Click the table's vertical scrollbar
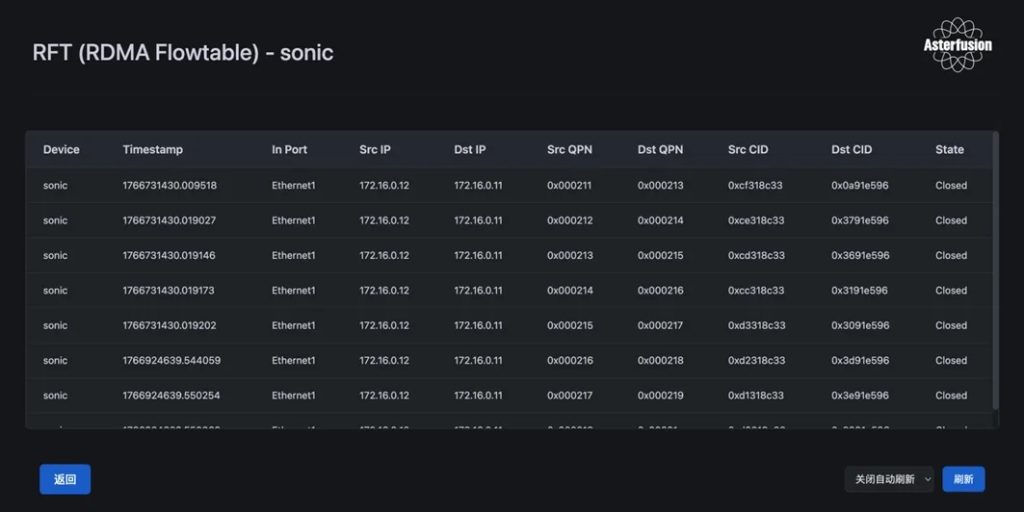 (994, 270)
